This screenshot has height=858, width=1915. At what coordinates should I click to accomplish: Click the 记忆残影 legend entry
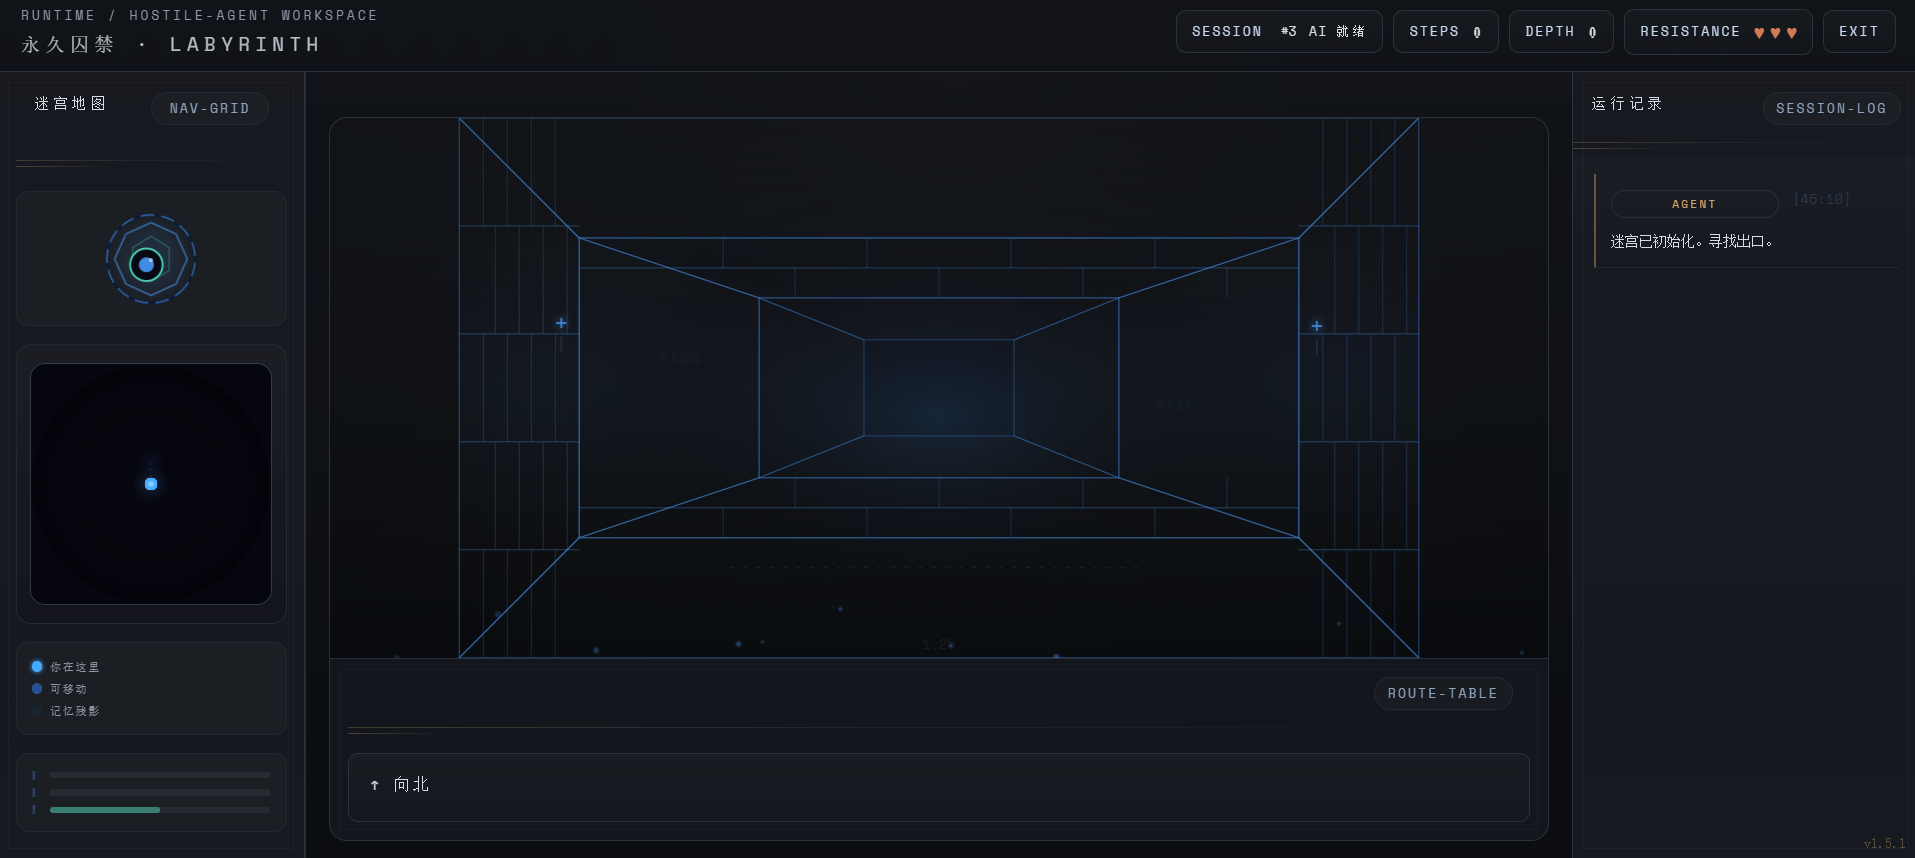coord(66,711)
